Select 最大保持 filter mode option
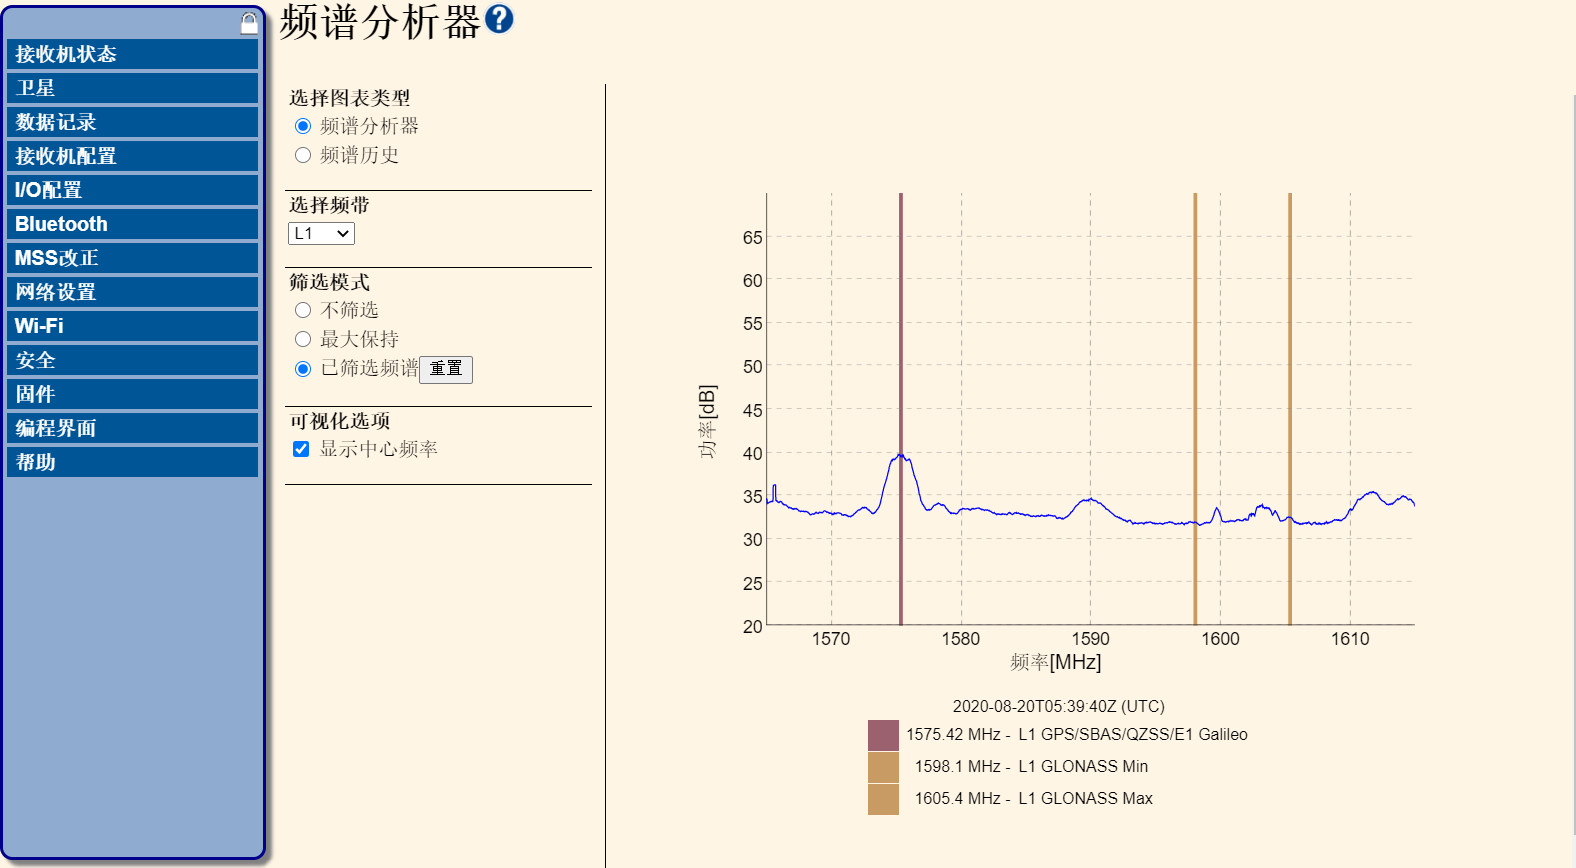1576x868 pixels. coord(303,339)
